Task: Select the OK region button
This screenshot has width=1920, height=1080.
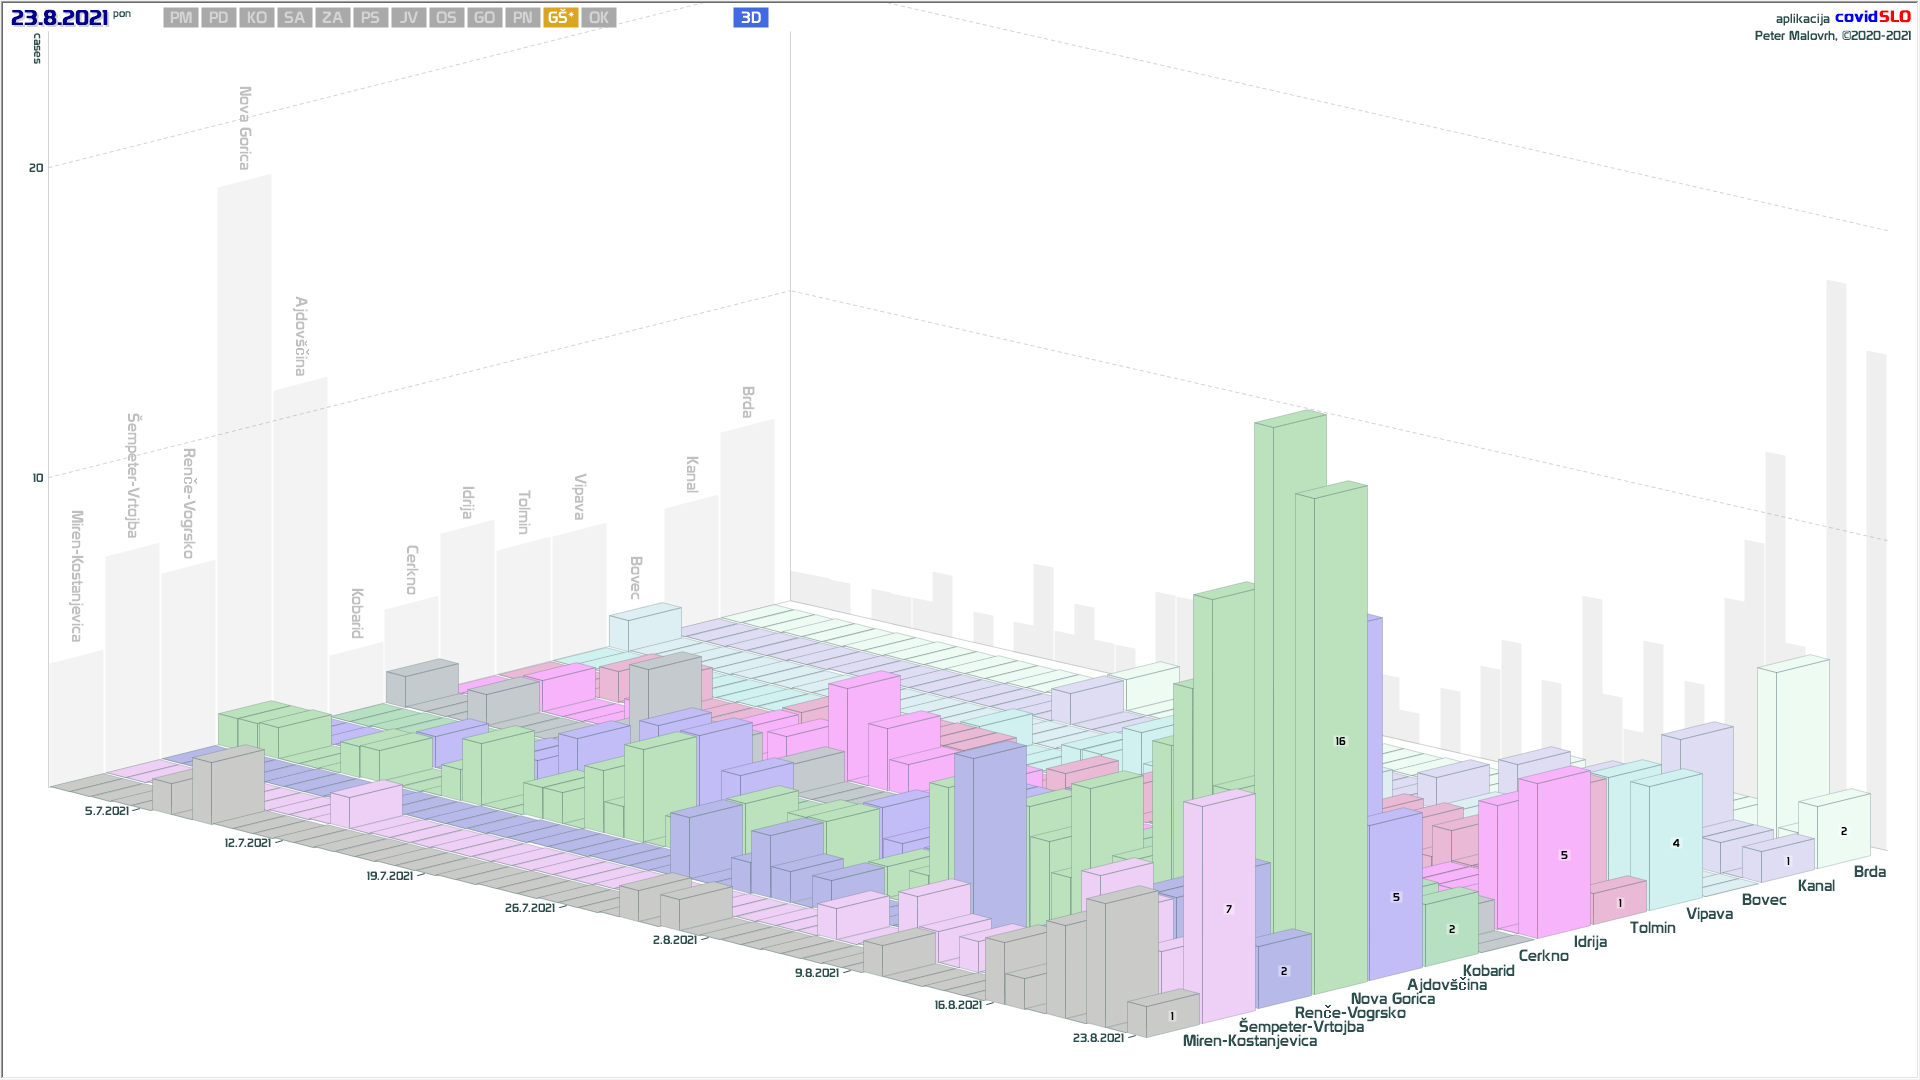Action: pyautogui.click(x=599, y=18)
